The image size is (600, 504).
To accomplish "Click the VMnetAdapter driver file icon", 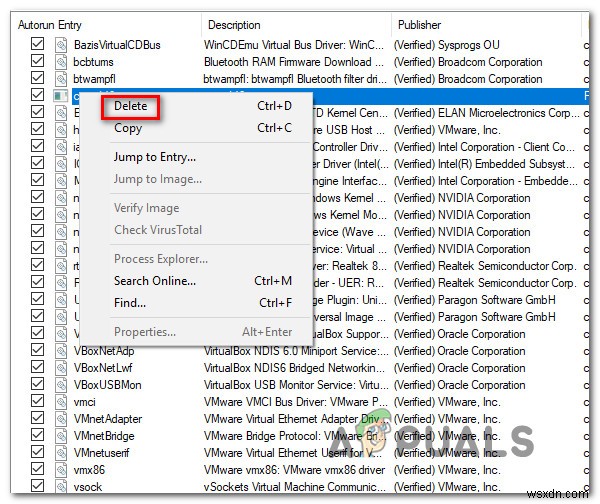I will click(x=61, y=419).
